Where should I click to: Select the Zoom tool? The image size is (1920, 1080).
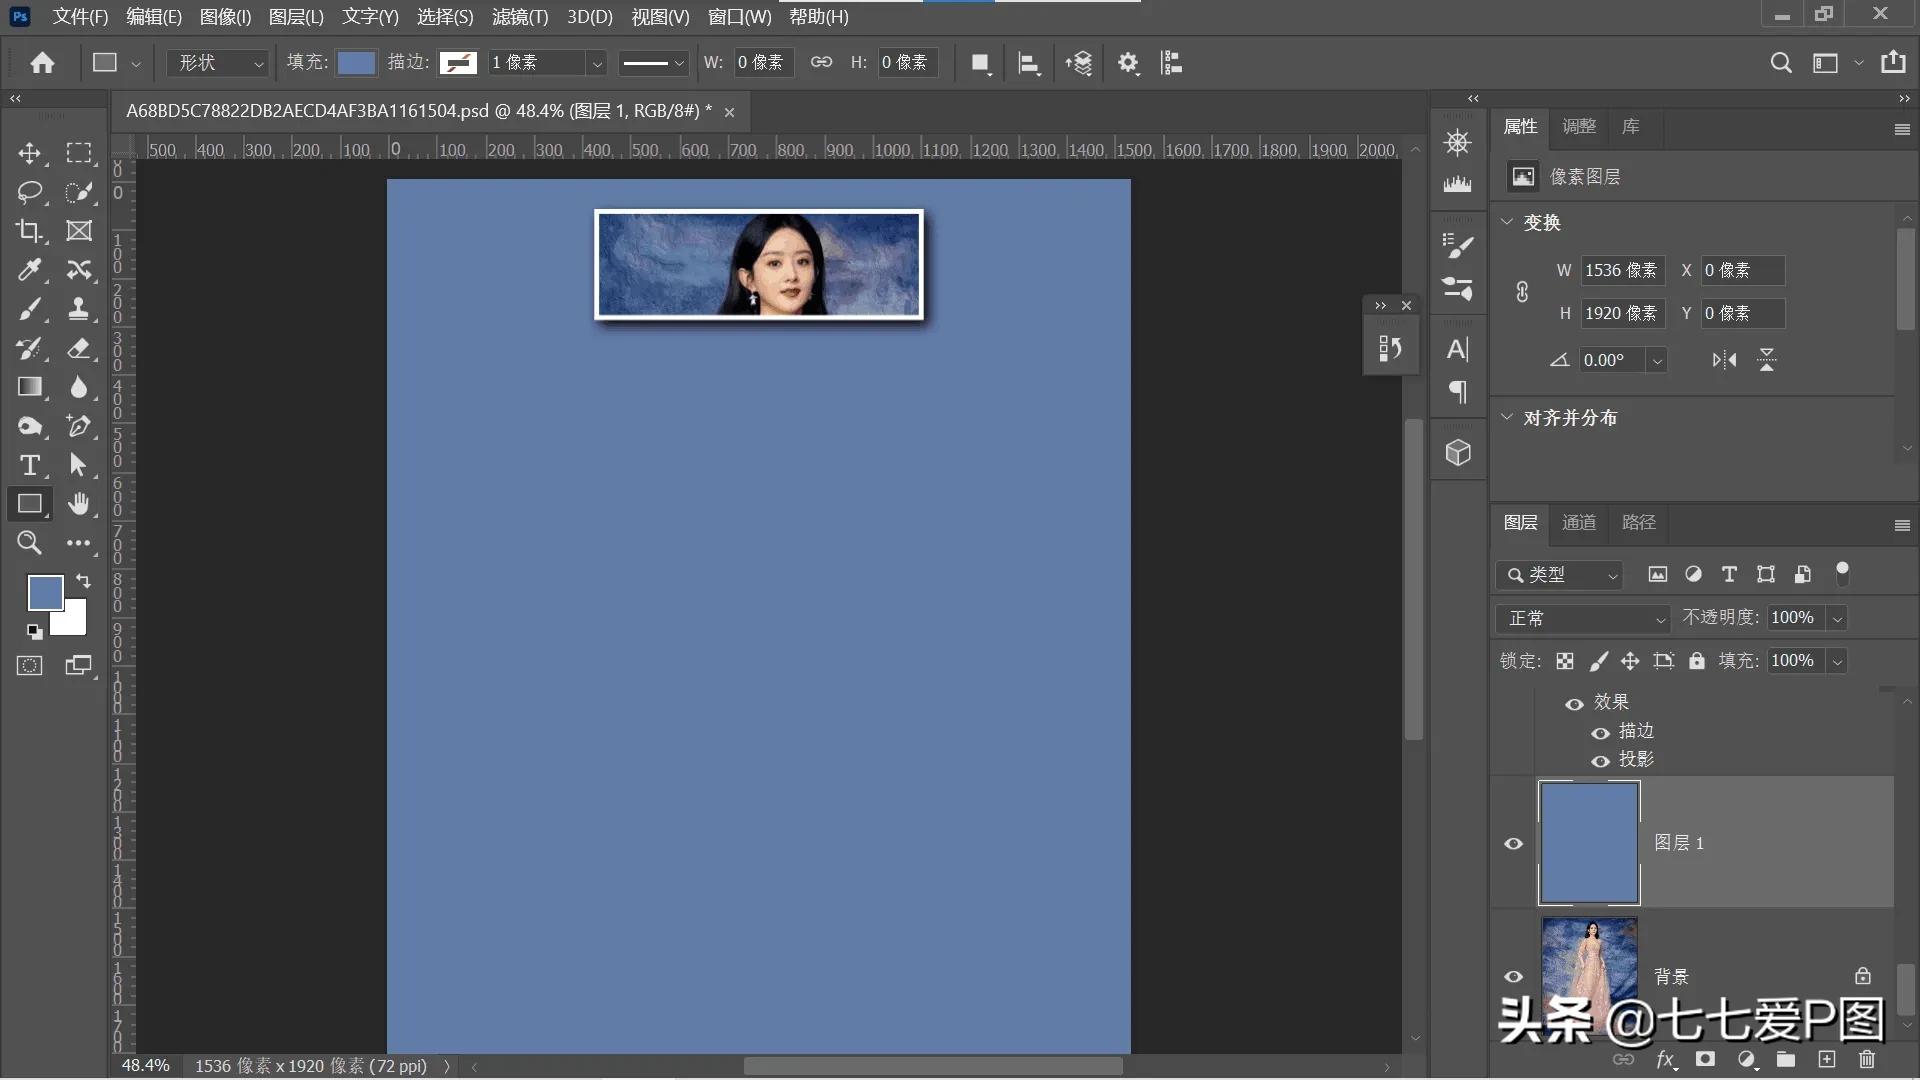(29, 543)
